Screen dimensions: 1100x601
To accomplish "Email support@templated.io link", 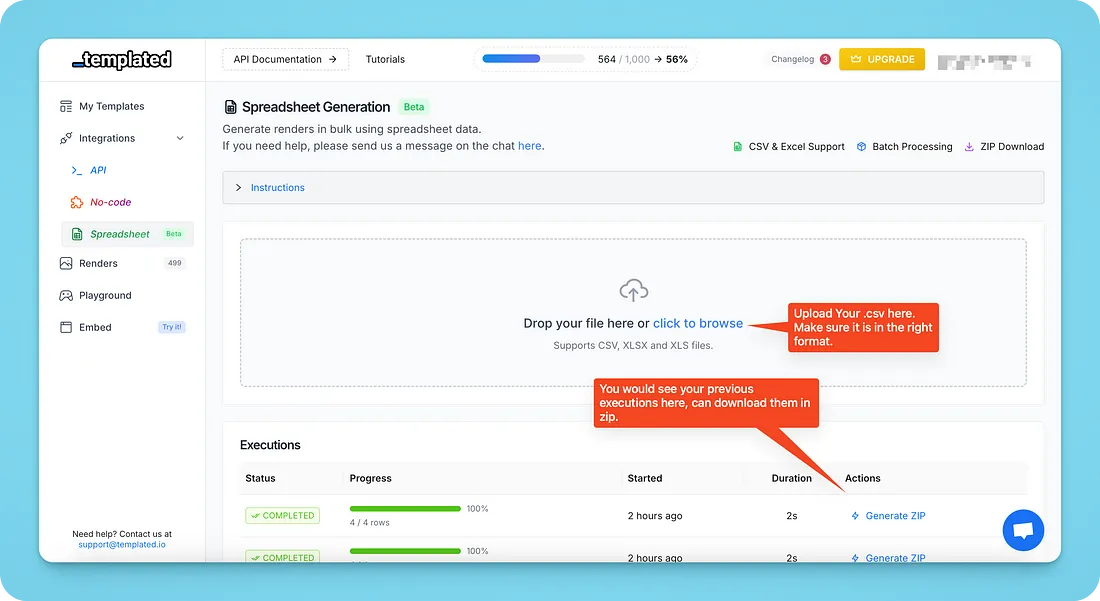I will click(x=122, y=545).
